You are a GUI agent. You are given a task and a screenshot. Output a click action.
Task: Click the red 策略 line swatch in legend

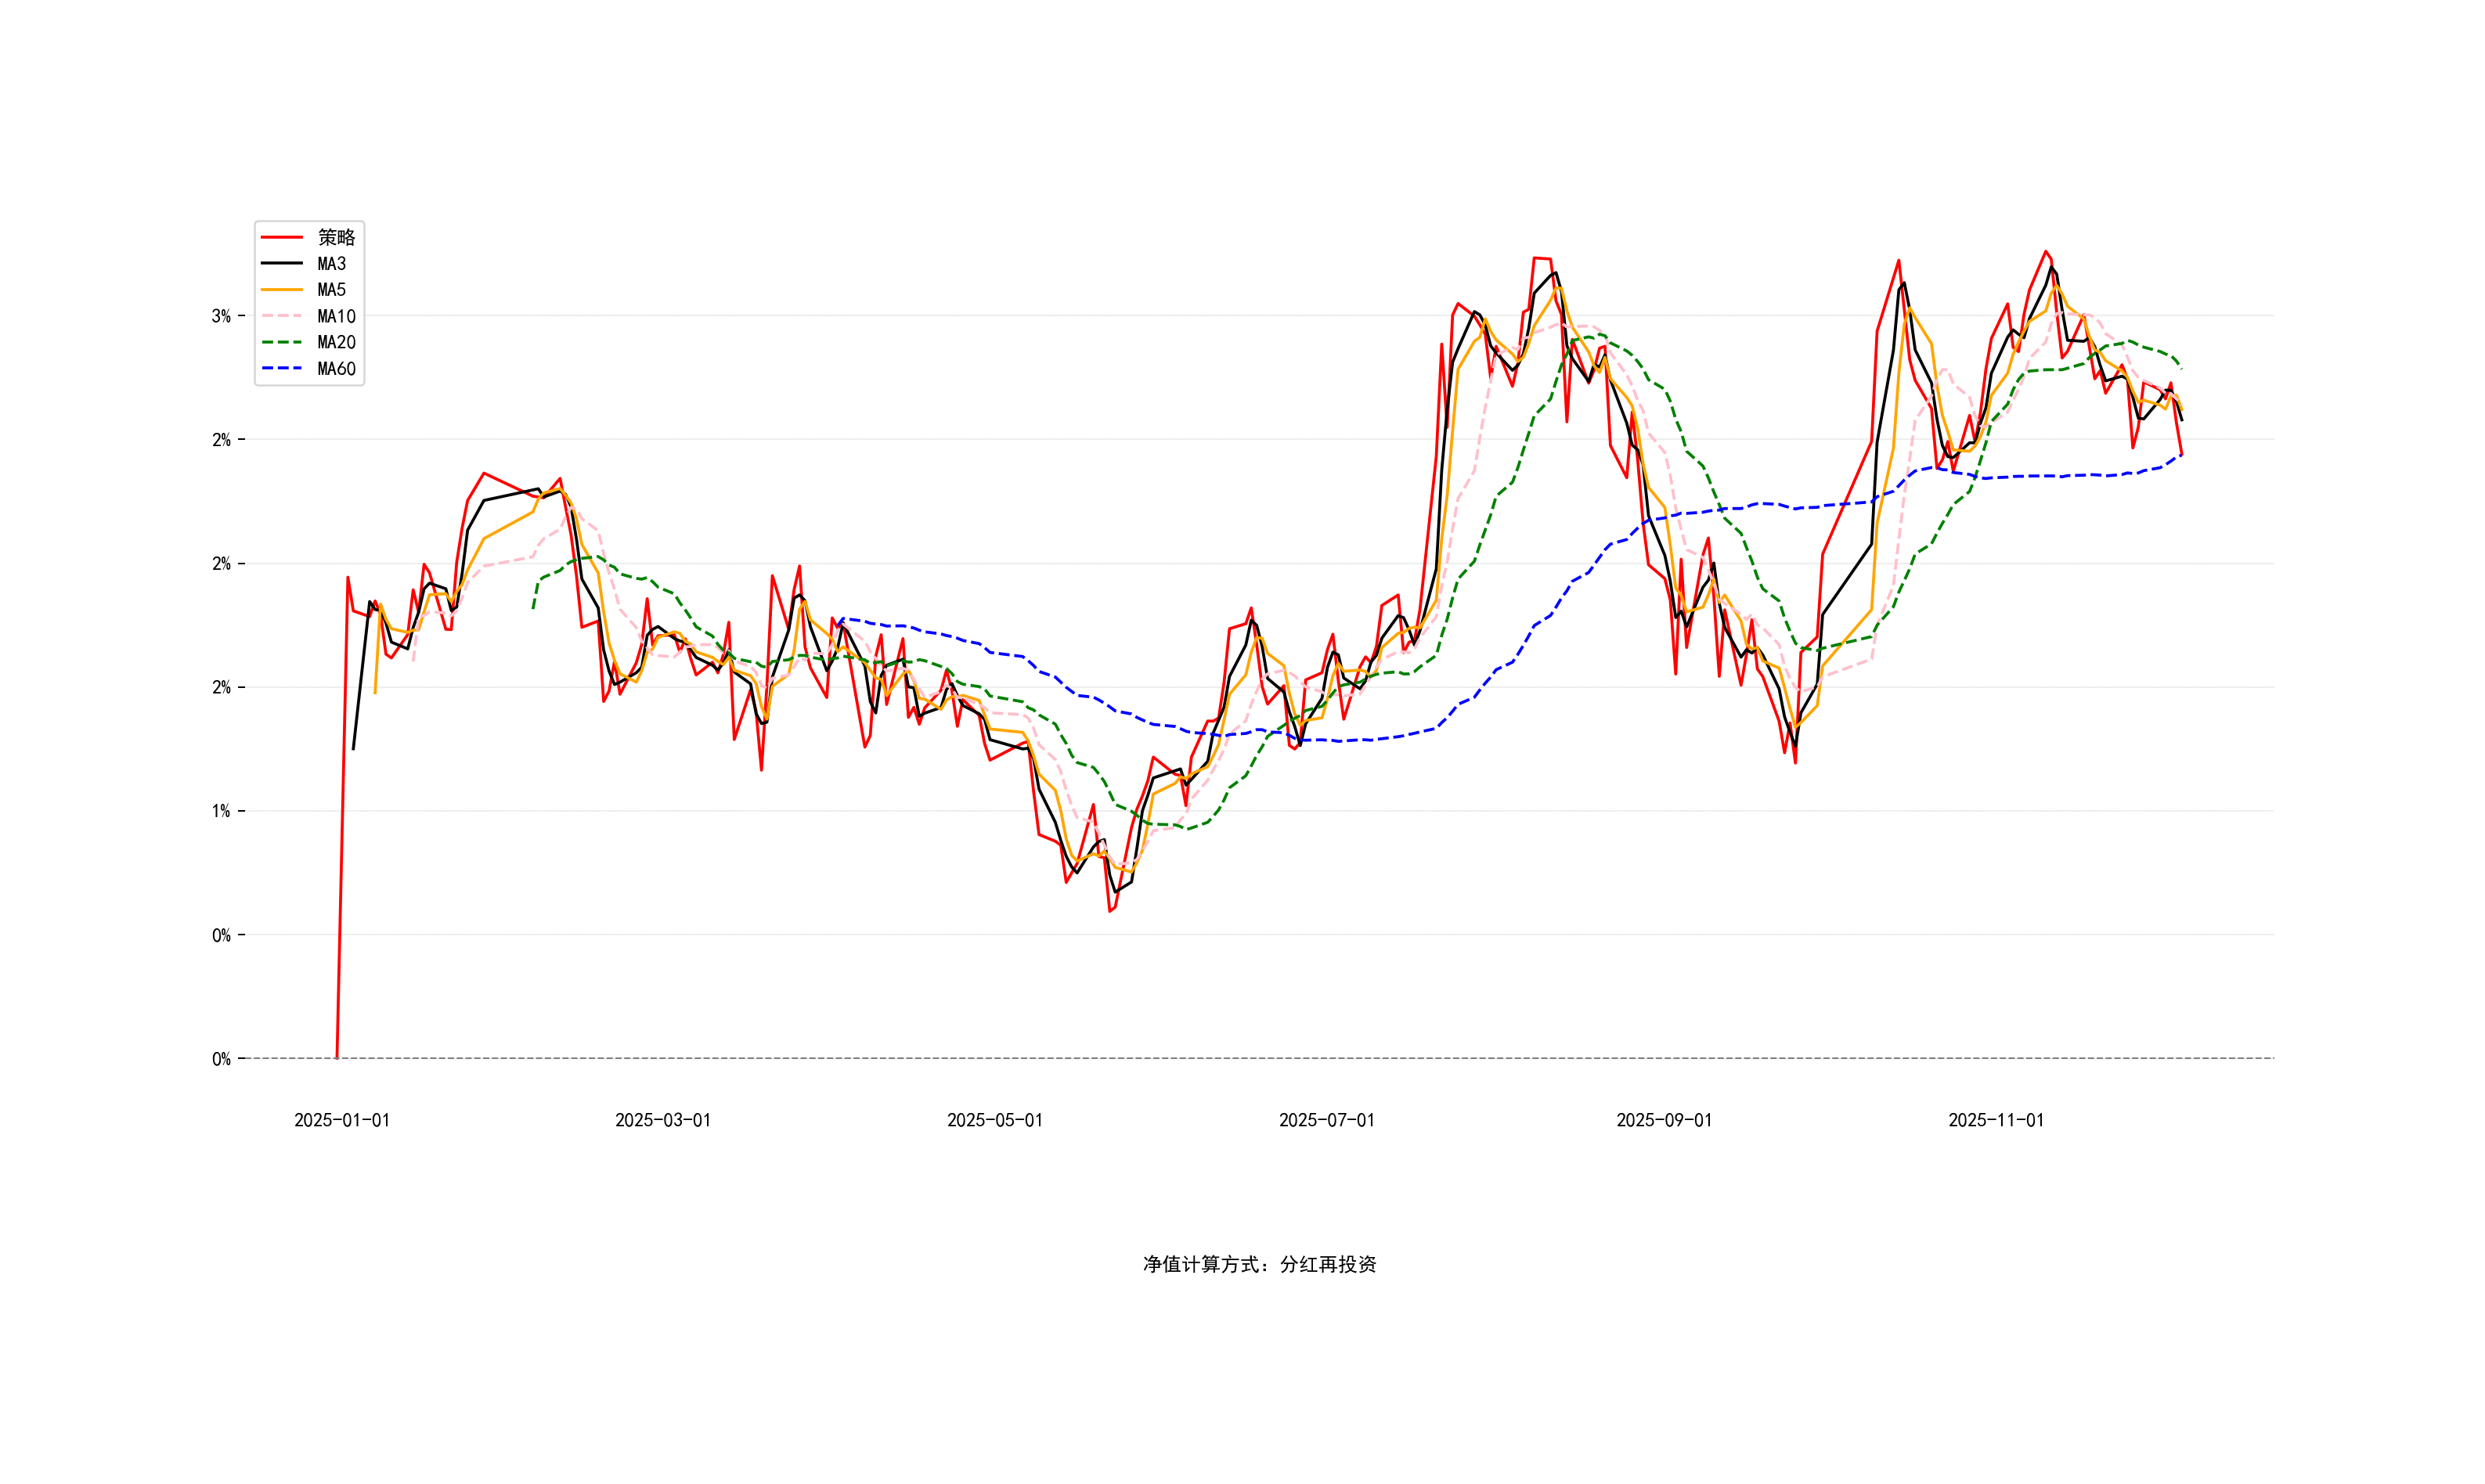[x=281, y=237]
